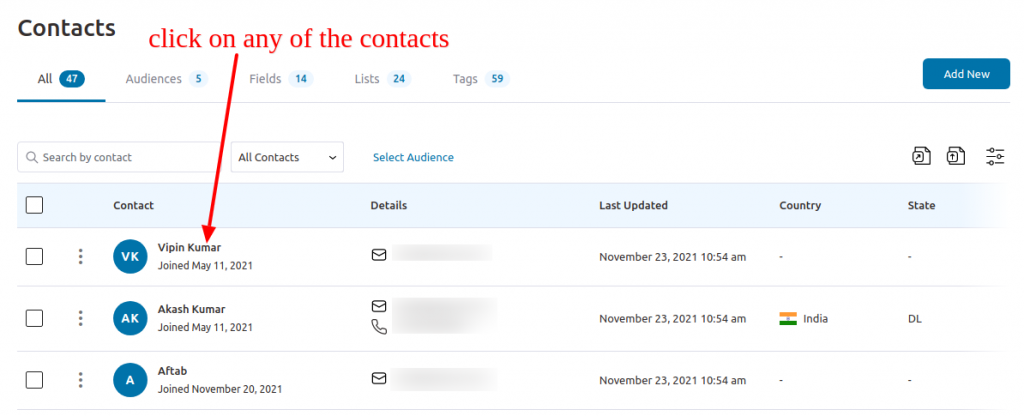Open three-dot menu for Vipin Kumar

tap(80, 257)
